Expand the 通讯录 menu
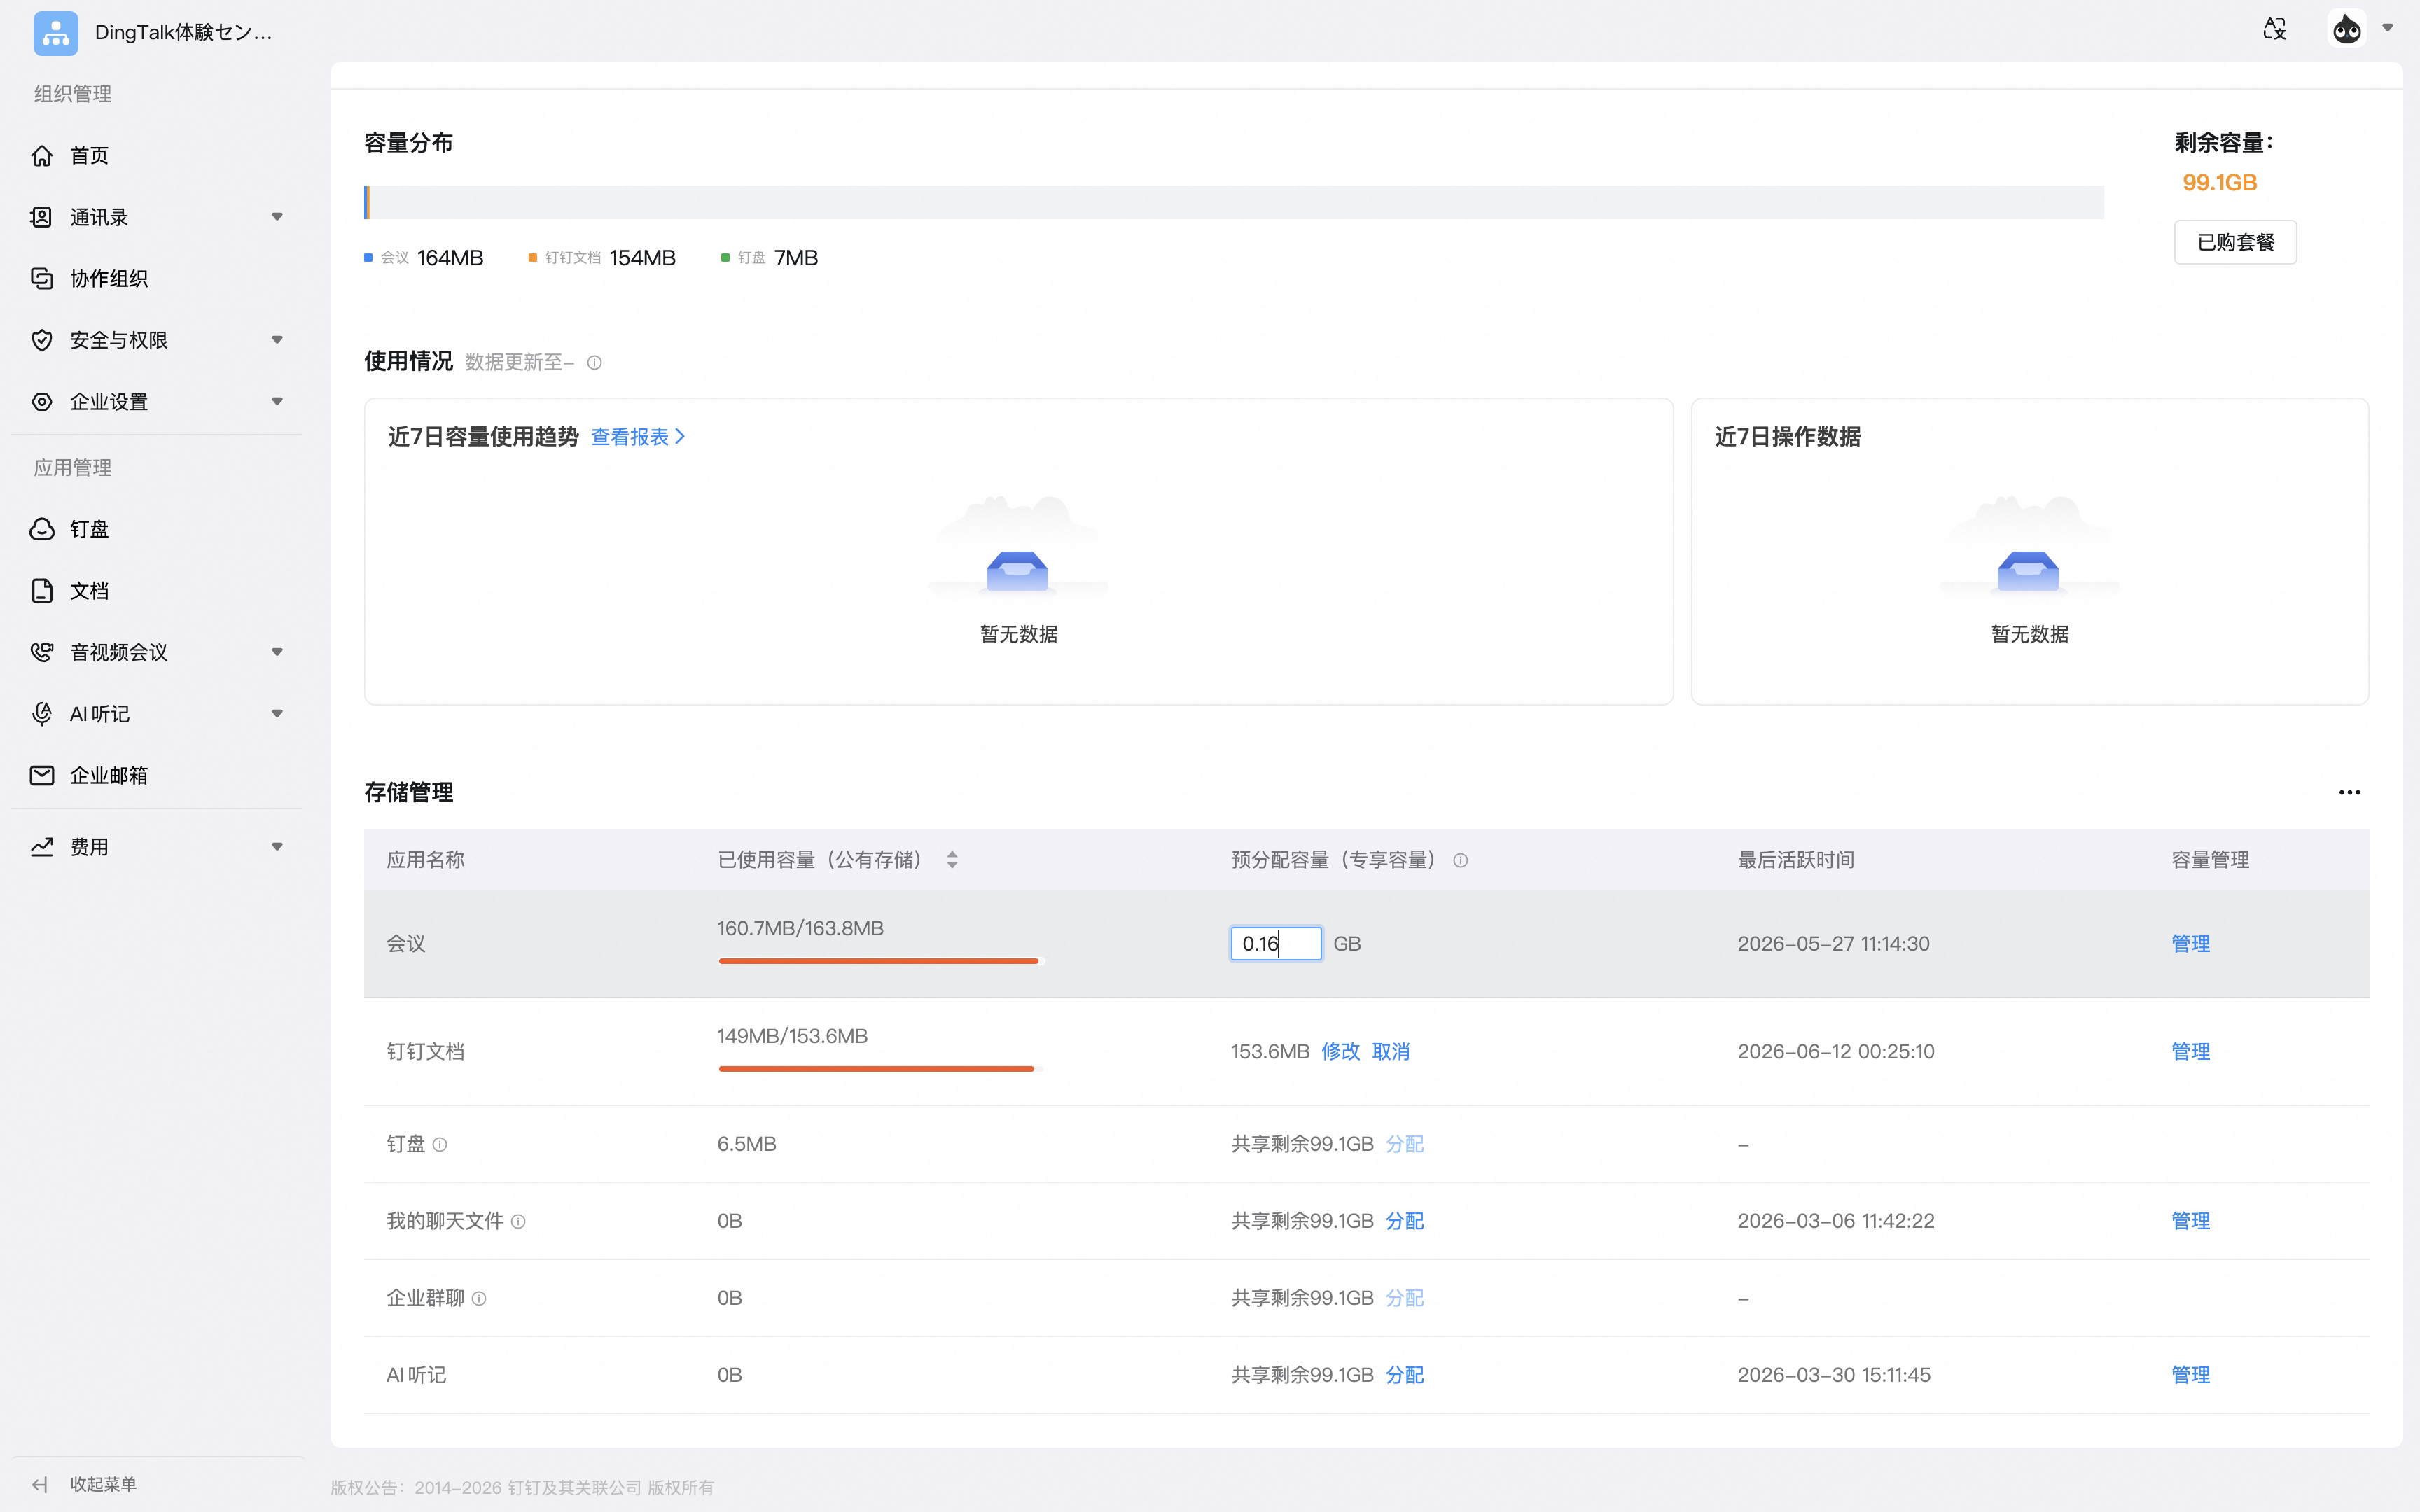The width and height of the screenshot is (2420, 1512). click(157, 217)
